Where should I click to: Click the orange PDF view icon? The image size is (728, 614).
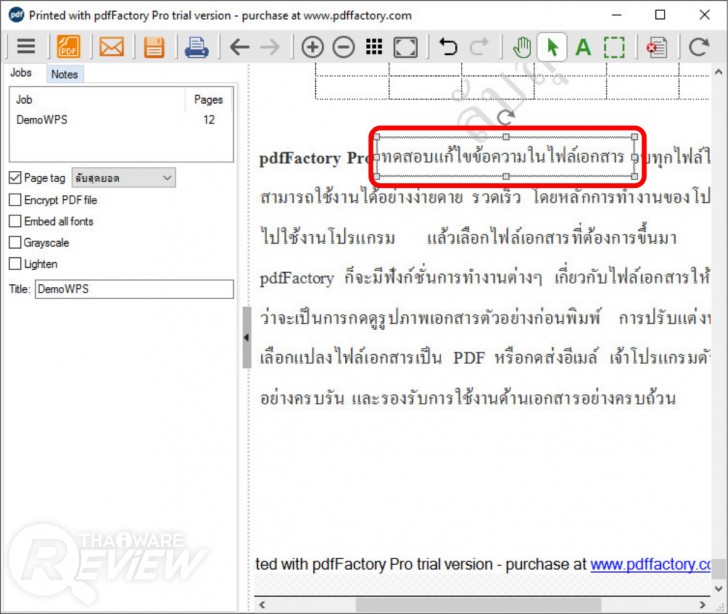[68, 46]
